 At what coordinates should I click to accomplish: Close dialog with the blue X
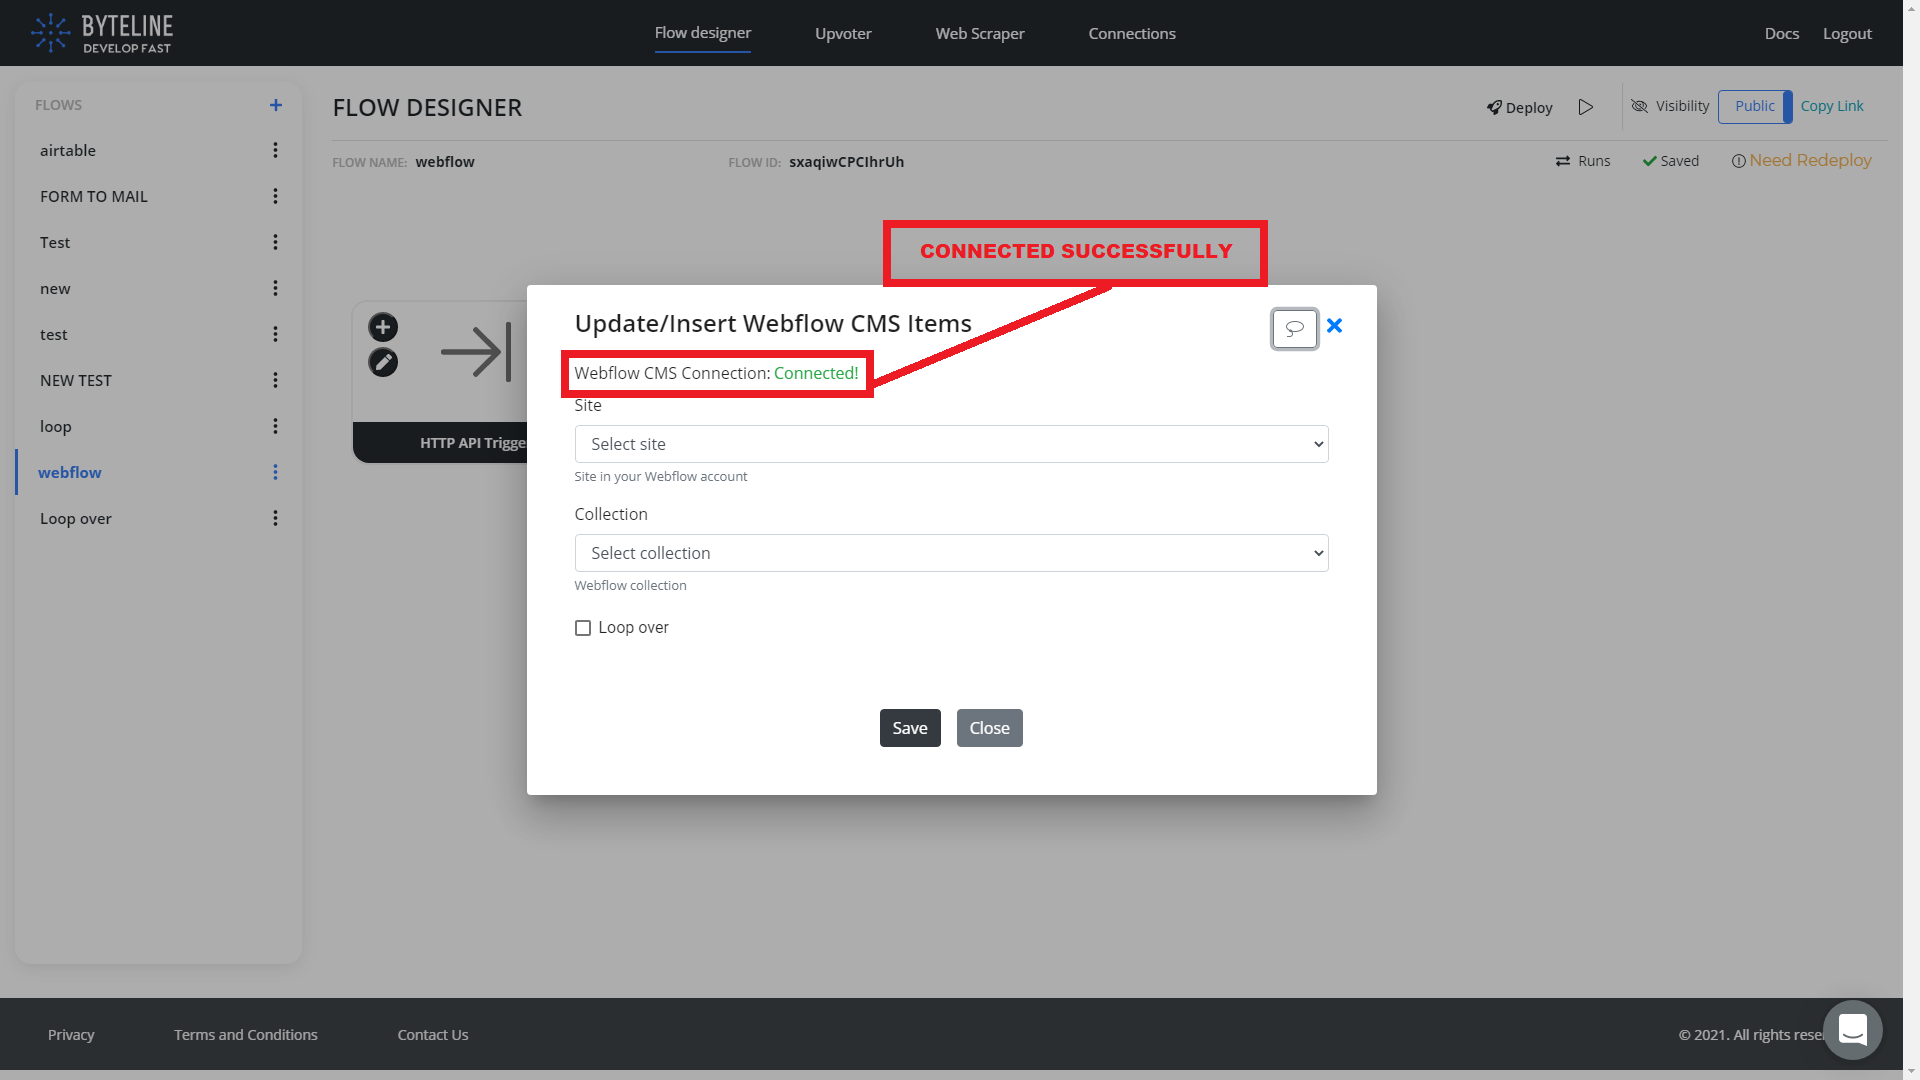[1334, 326]
